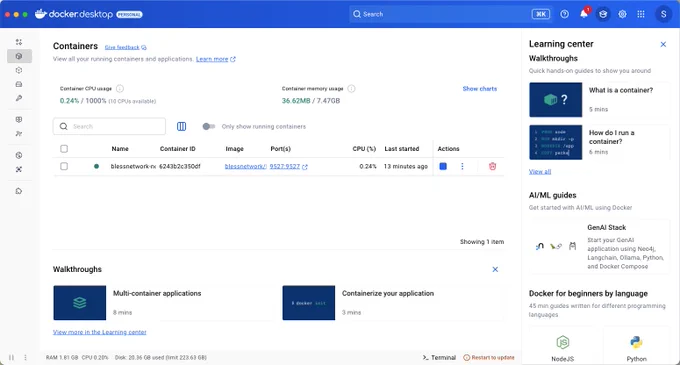Open the S user account avatar
Viewport: 680px width, 365px height.
pyautogui.click(x=663, y=14)
